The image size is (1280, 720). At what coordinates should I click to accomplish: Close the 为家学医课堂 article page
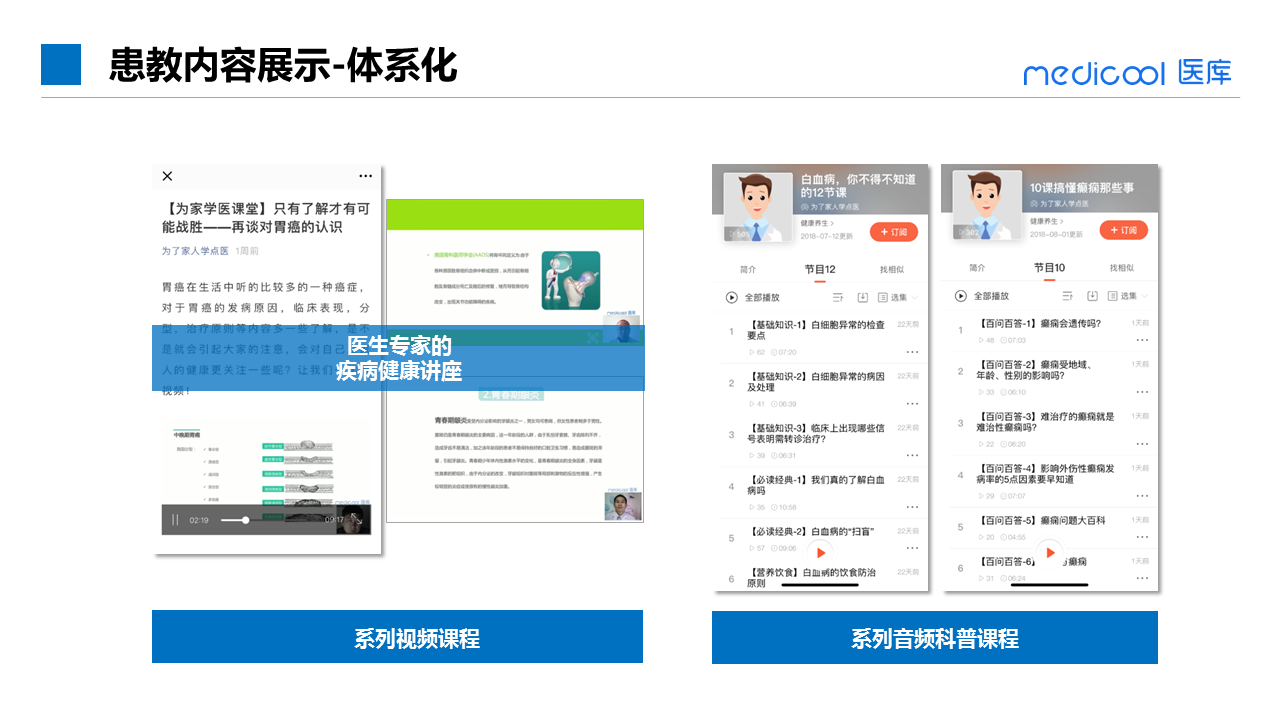(x=167, y=176)
